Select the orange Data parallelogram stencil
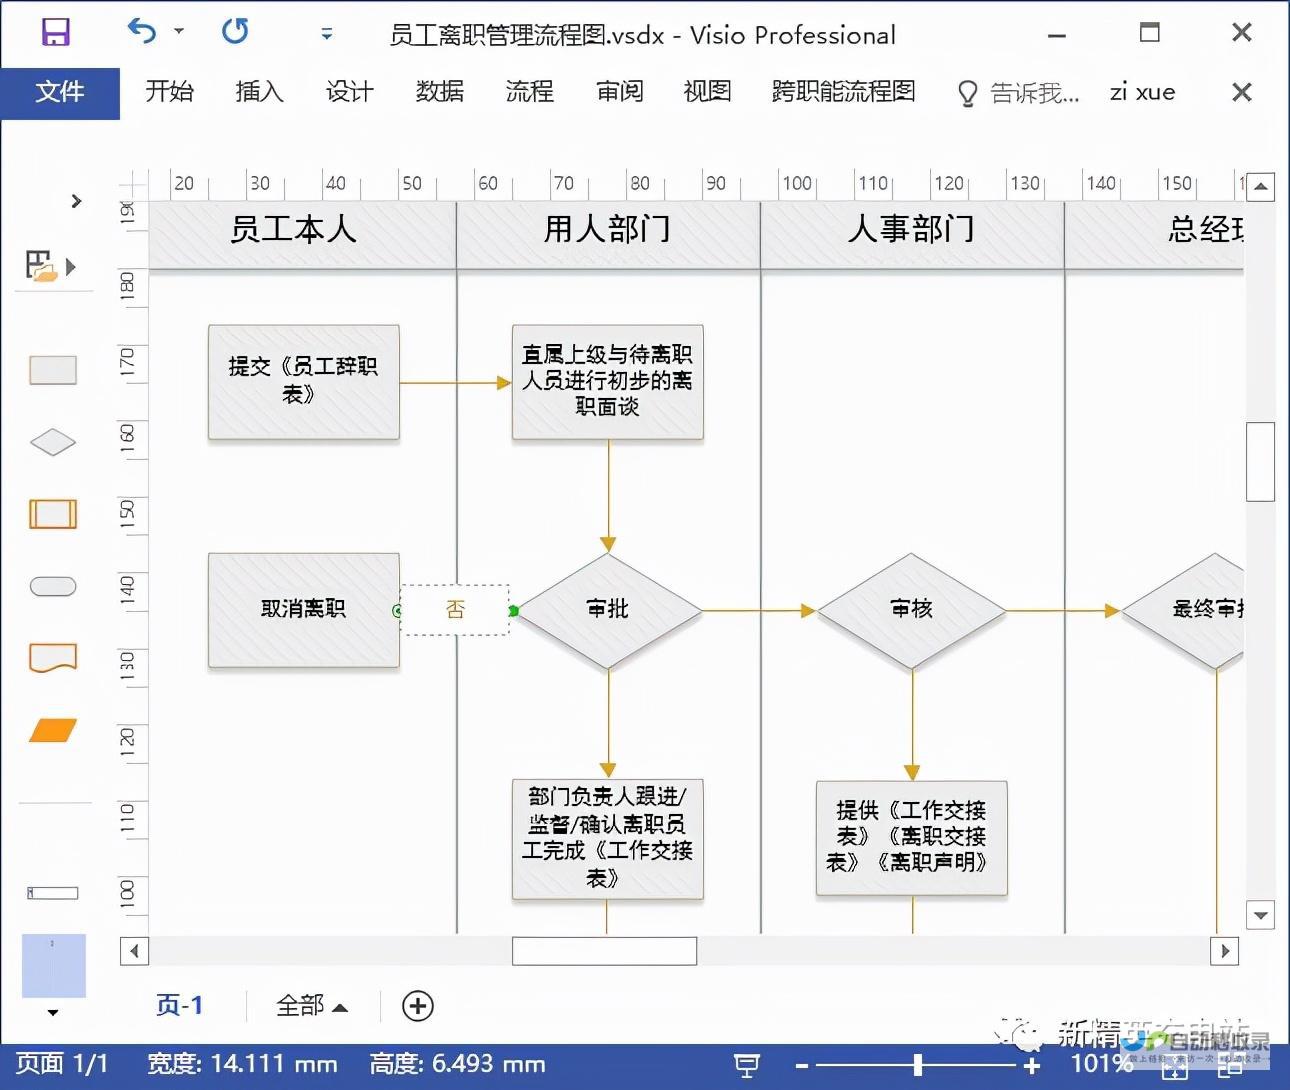The width and height of the screenshot is (1290, 1090). tap(53, 730)
